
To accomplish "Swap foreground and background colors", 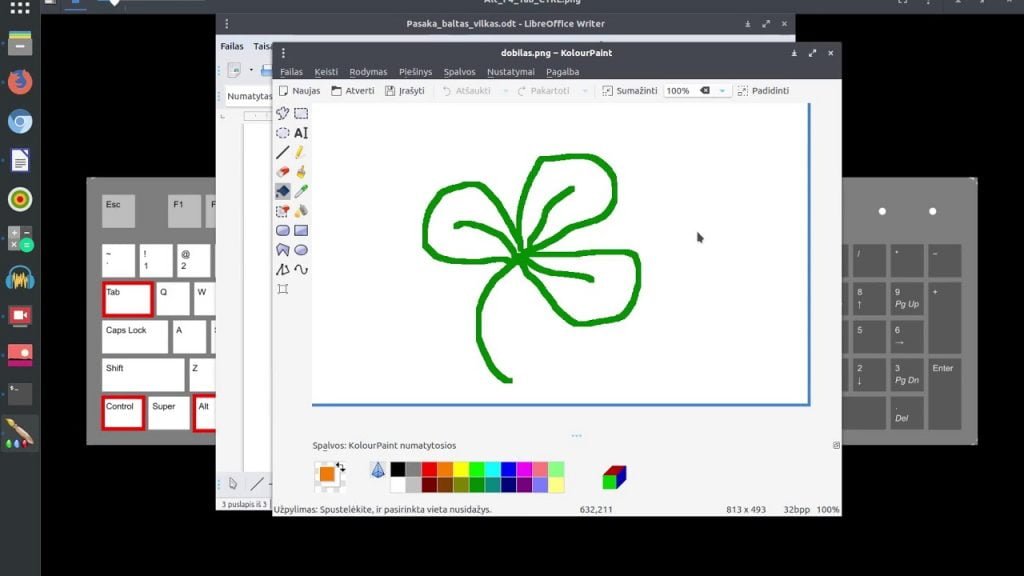I will tap(341, 468).
